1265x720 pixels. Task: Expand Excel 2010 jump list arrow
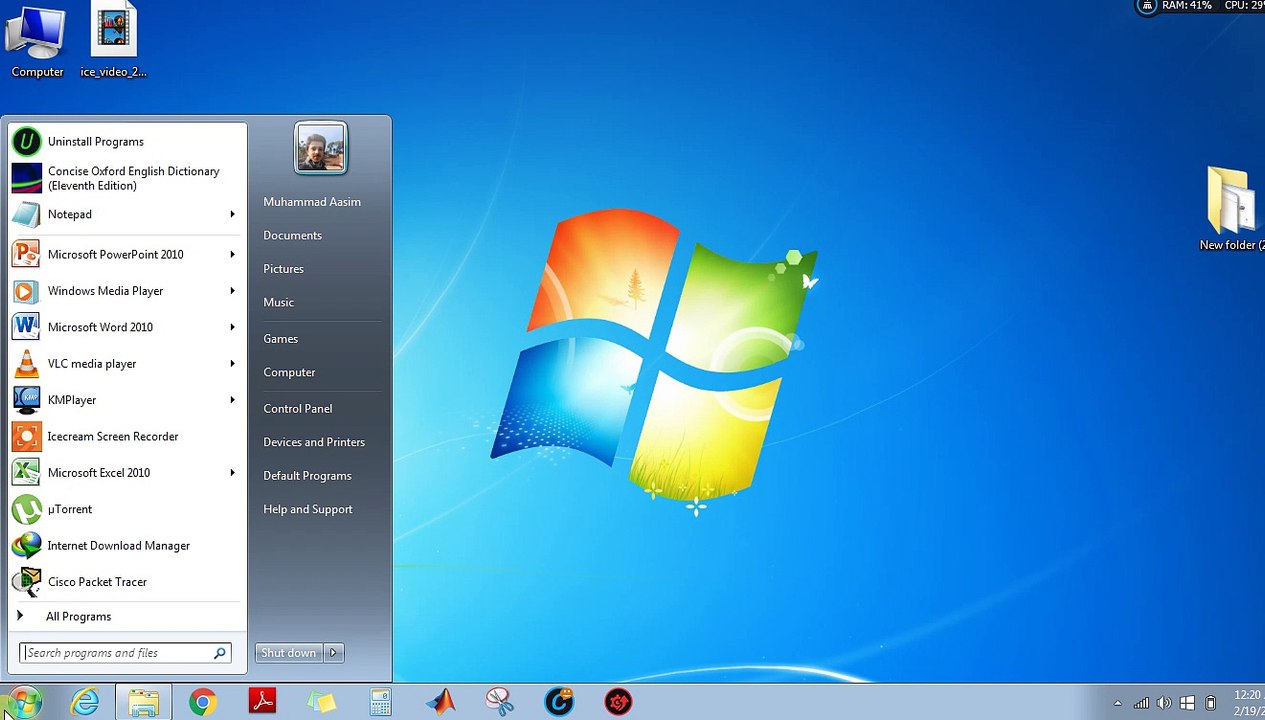(233, 473)
